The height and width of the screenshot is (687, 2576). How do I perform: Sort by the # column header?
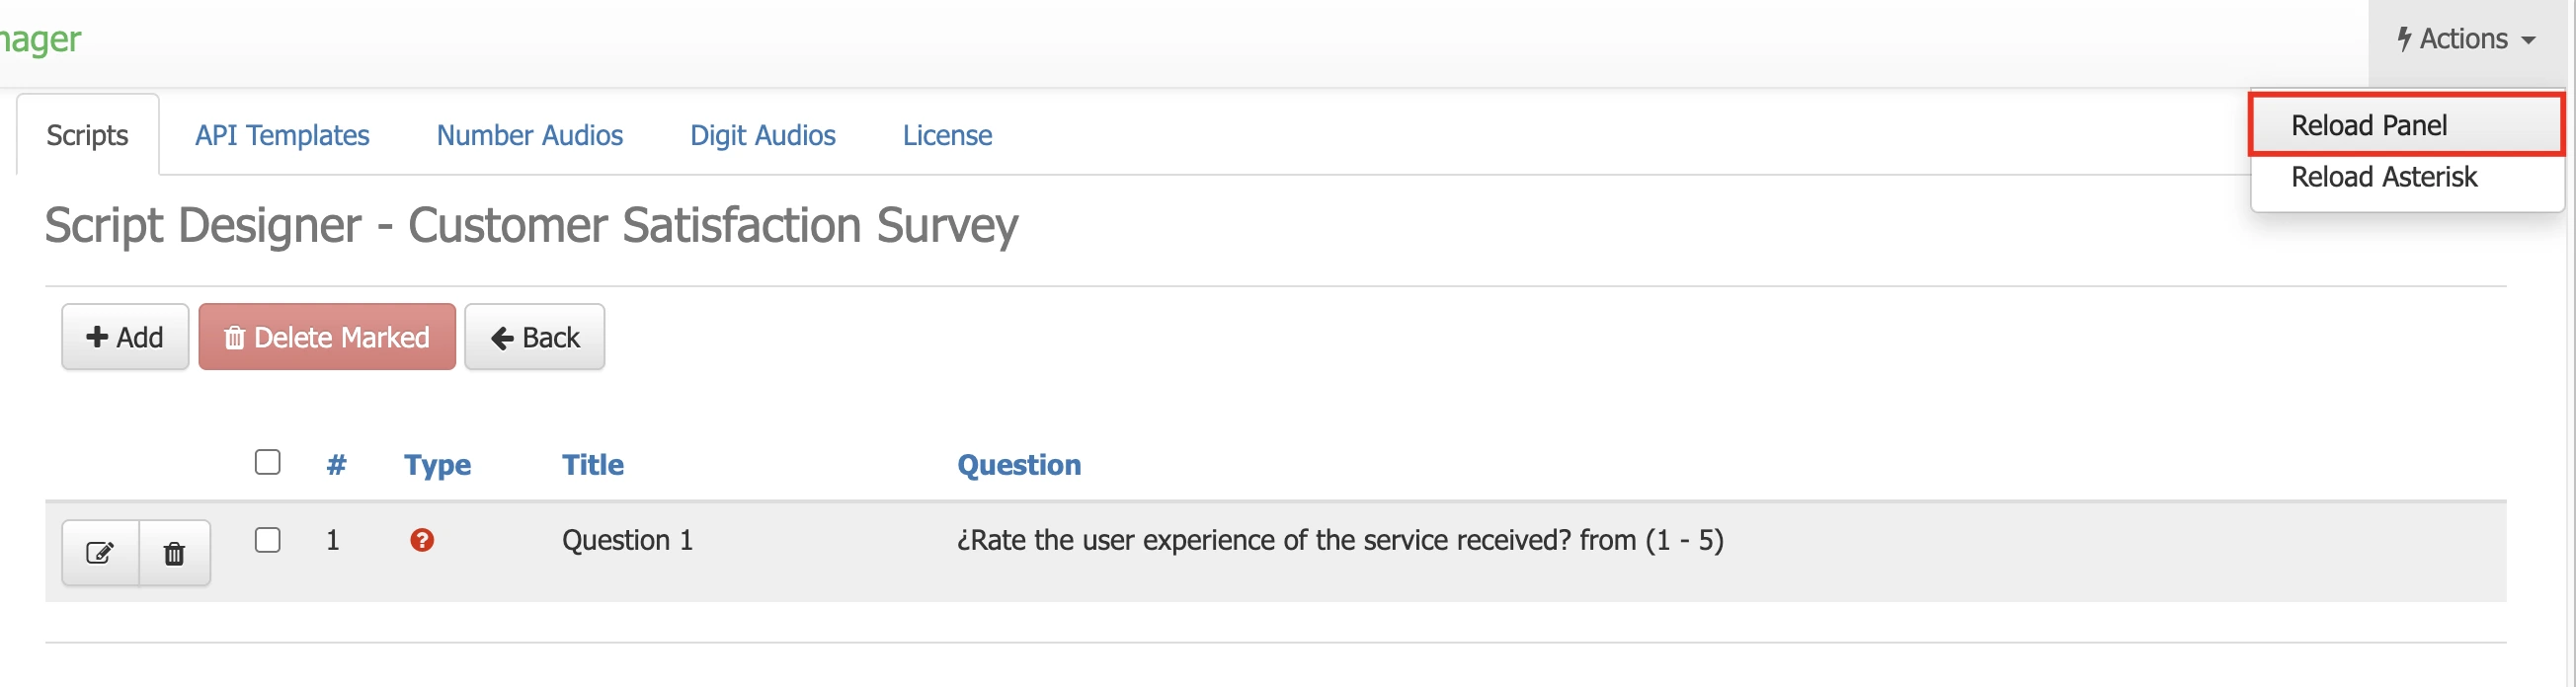[336, 465]
